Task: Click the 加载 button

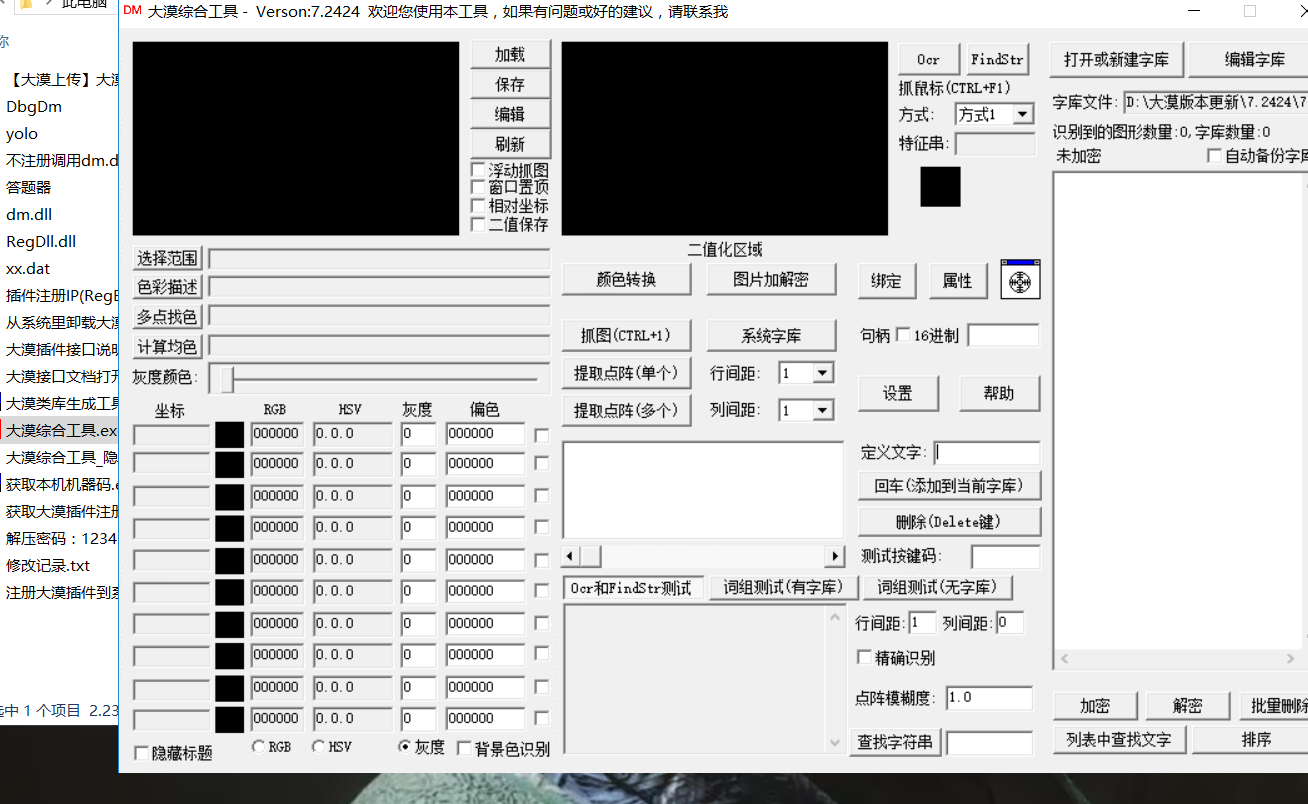Action: pyautogui.click(x=510, y=55)
